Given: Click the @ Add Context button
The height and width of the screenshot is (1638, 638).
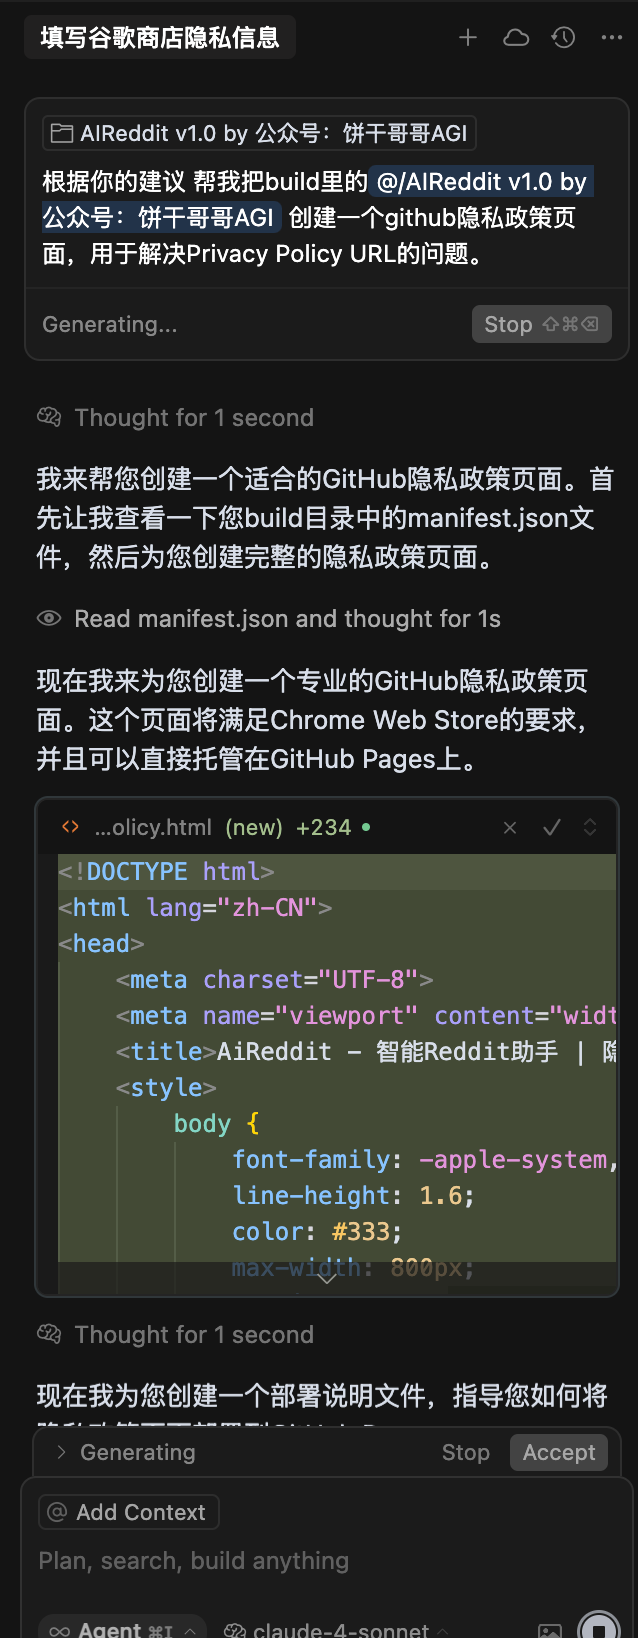Looking at the screenshot, I should click(x=129, y=1512).
